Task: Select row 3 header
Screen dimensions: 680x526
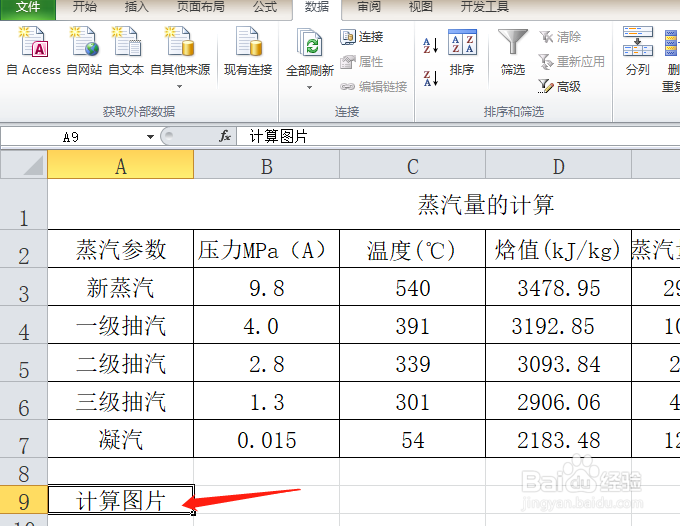Action: [x=24, y=287]
